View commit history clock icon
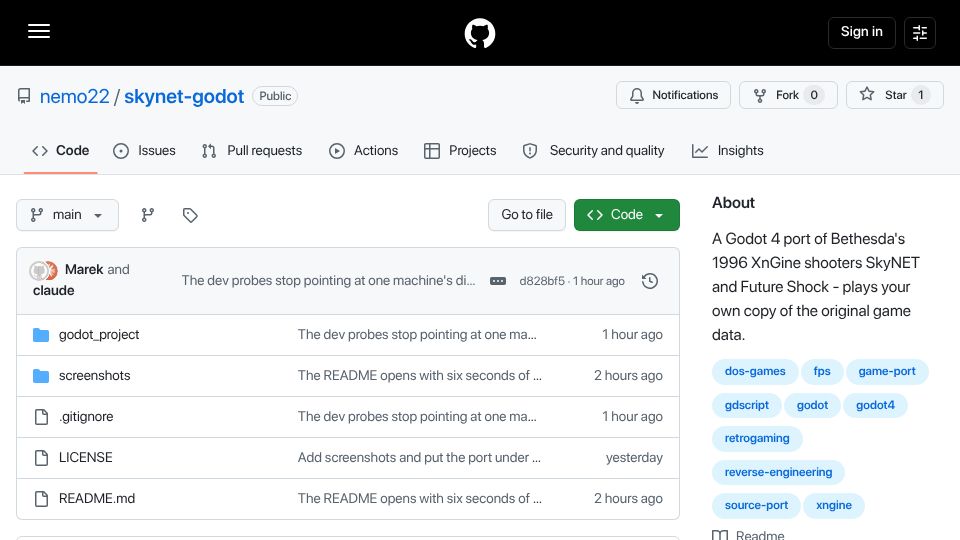This screenshot has width=960, height=540. pos(650,281)
